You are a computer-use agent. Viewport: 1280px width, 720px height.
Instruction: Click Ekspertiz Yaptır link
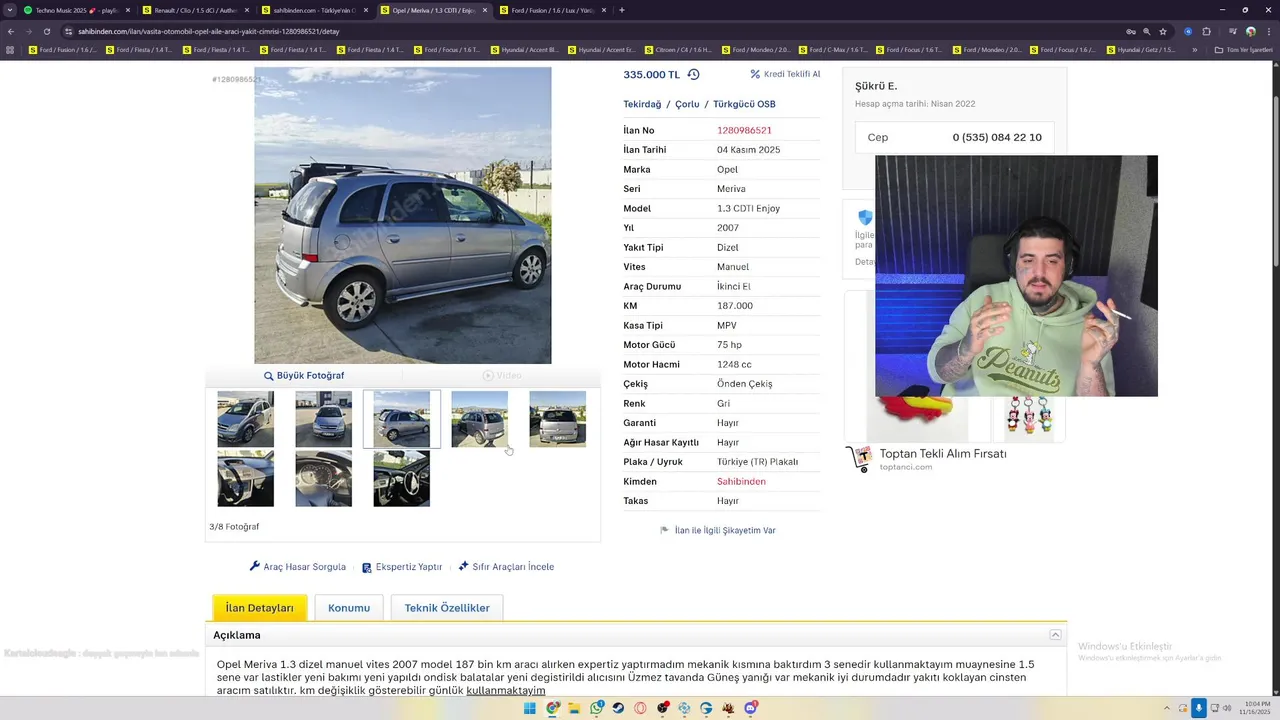[402, 567]
